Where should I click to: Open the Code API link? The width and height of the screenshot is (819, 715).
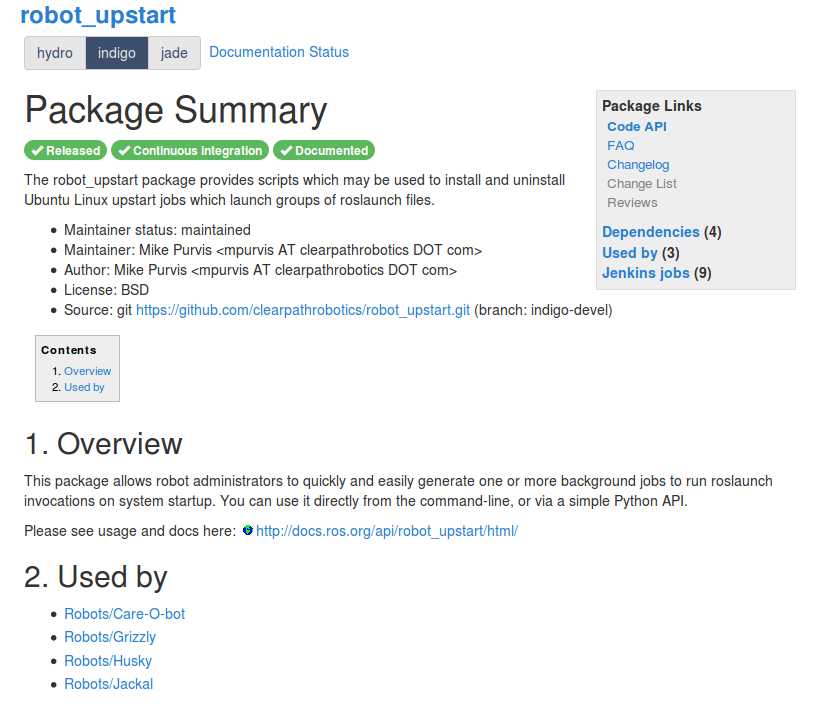637,127
